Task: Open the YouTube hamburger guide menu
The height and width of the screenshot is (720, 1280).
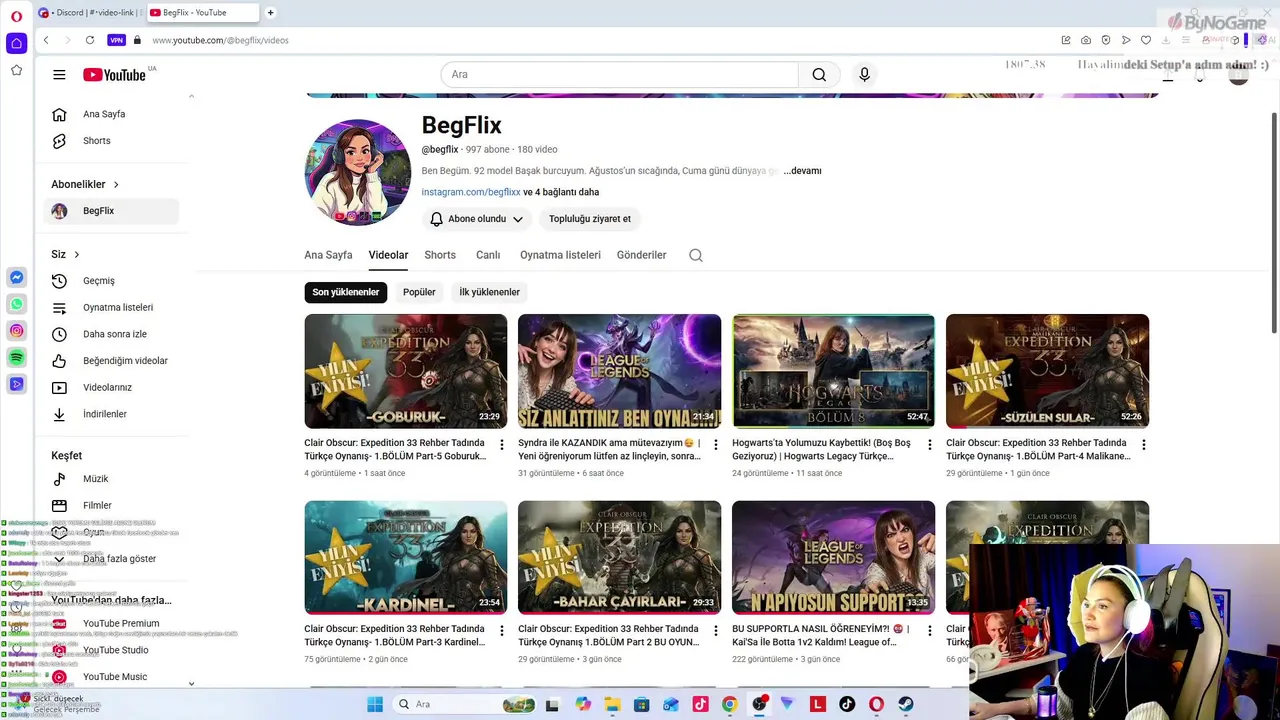Action: (x=59, y=75)
